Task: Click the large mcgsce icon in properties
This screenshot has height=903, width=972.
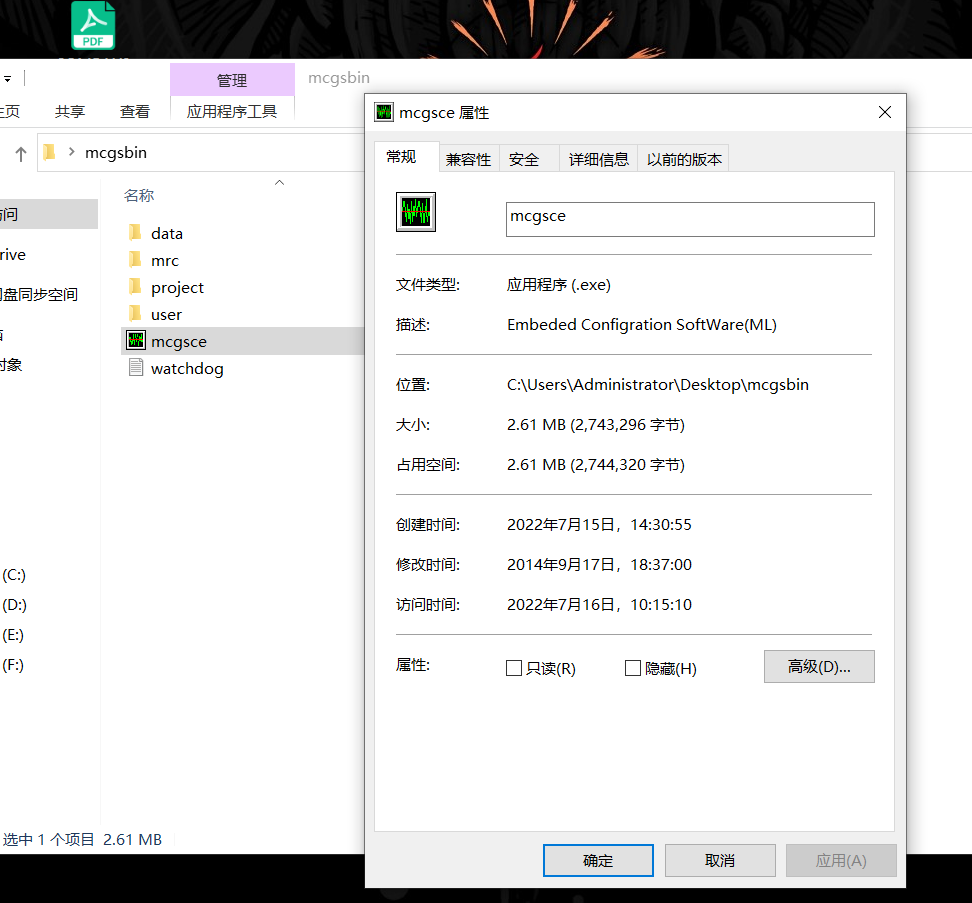Action: pos(416,212)
